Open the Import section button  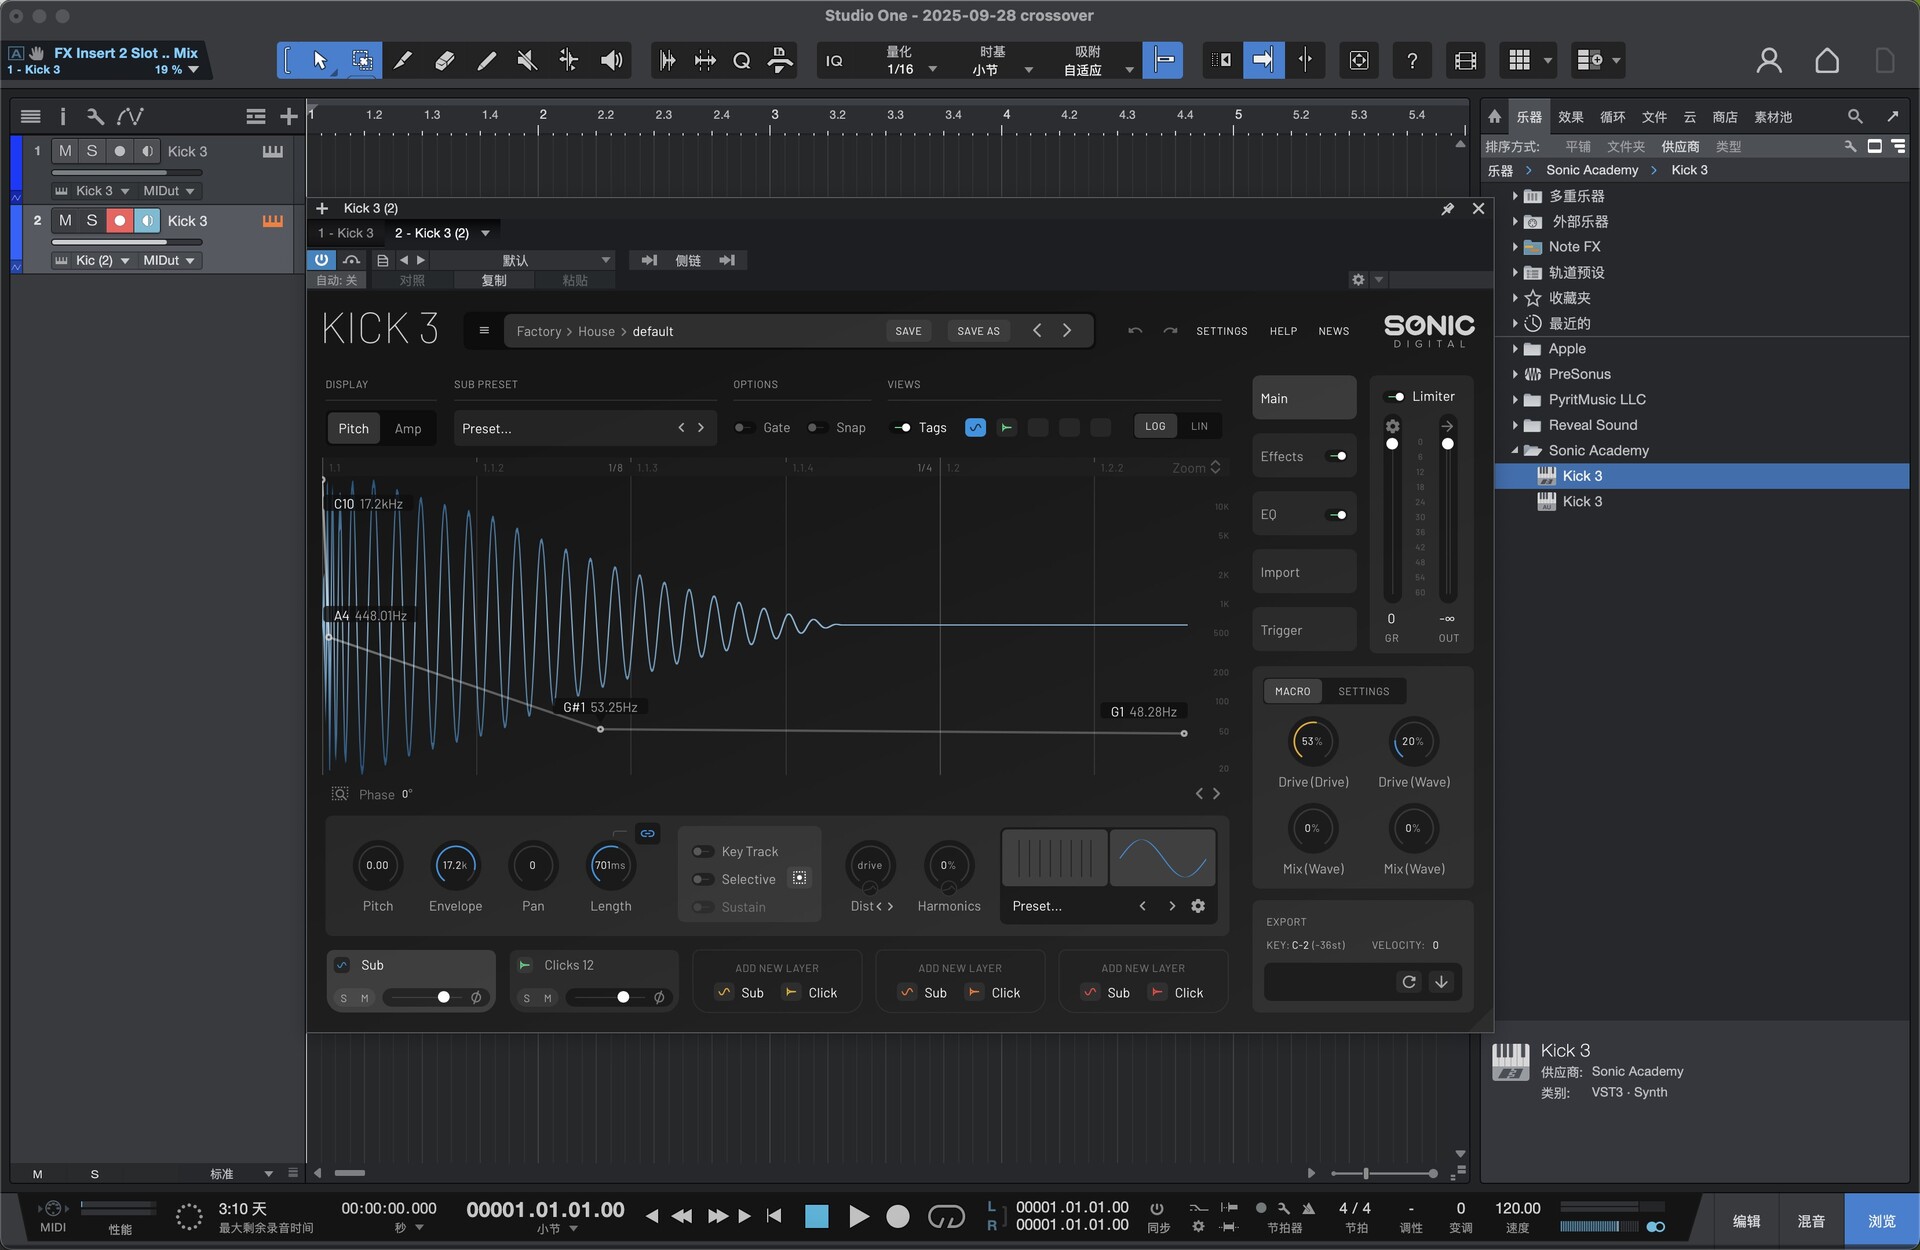[x=1303, y=572]
